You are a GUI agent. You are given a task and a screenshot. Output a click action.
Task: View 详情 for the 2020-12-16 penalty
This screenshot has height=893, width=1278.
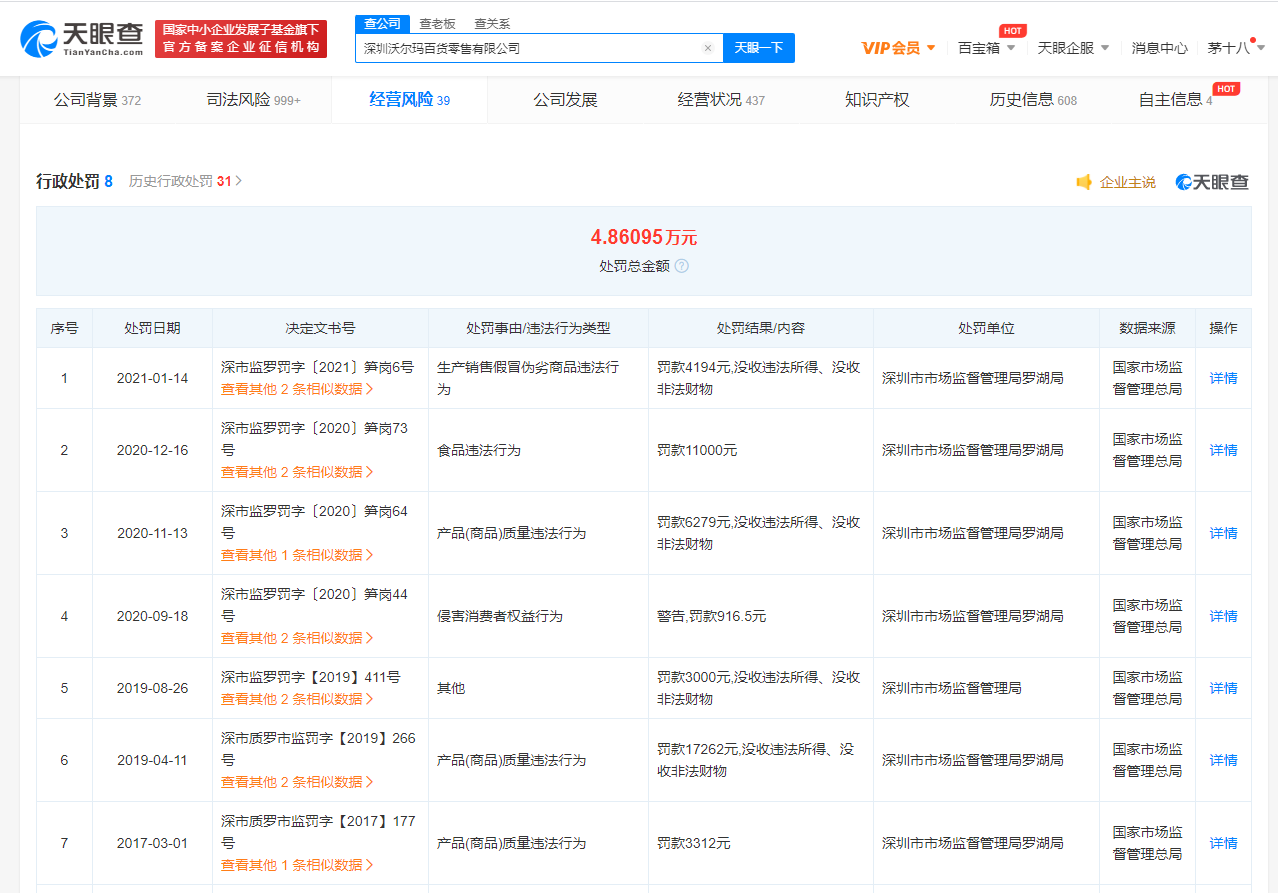point(1223,450)
